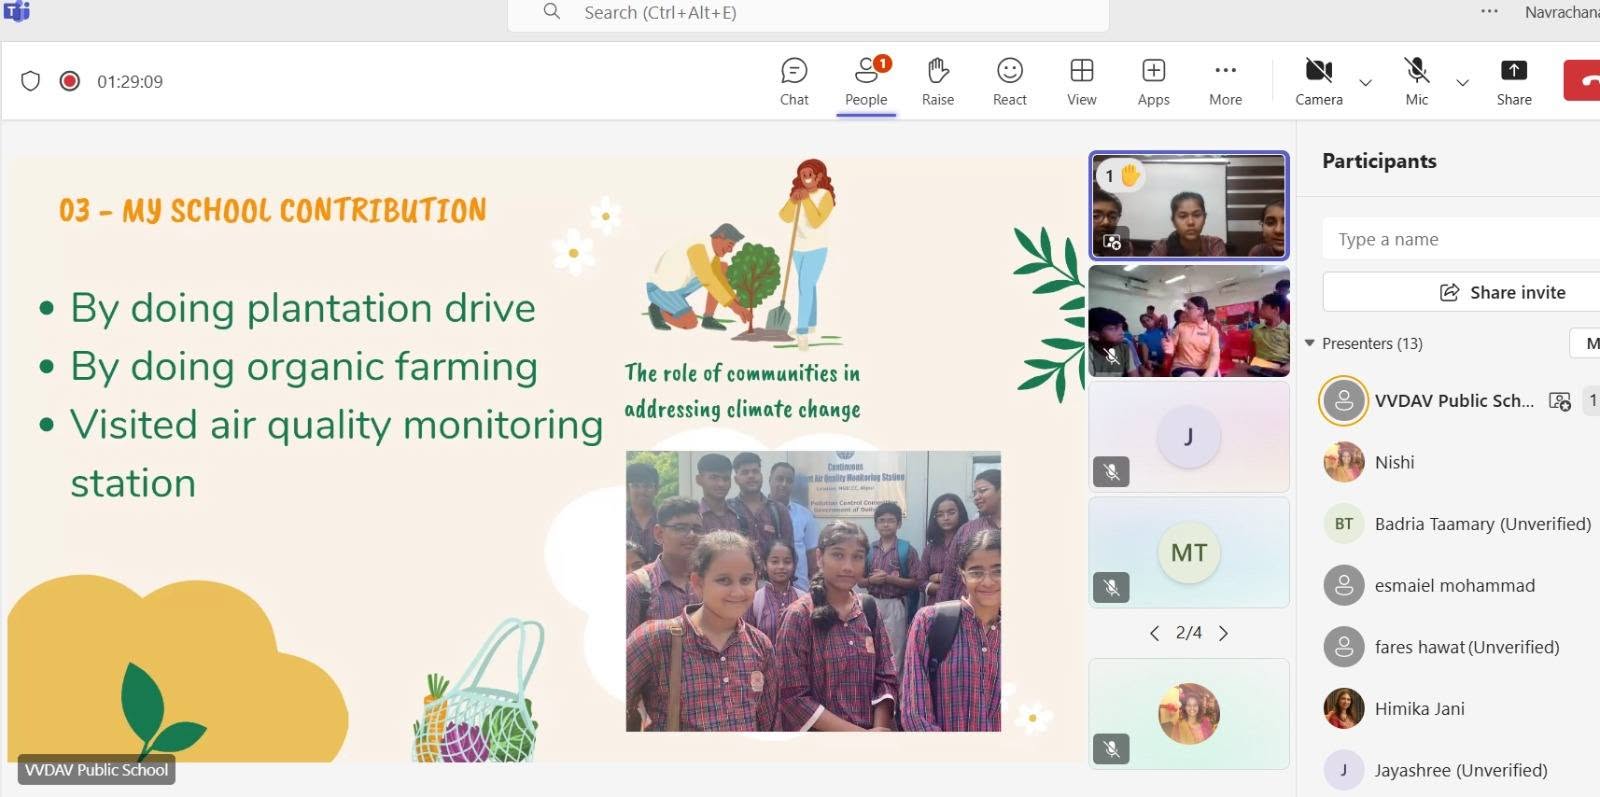
Task: Select participant tile MT
Action: coord(1188,552)
